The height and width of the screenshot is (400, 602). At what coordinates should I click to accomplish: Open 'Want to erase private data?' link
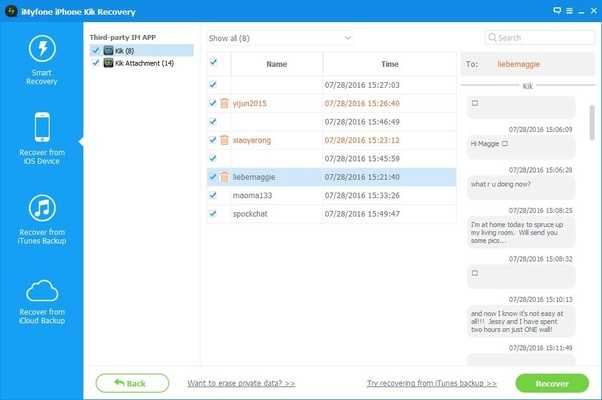241,383
